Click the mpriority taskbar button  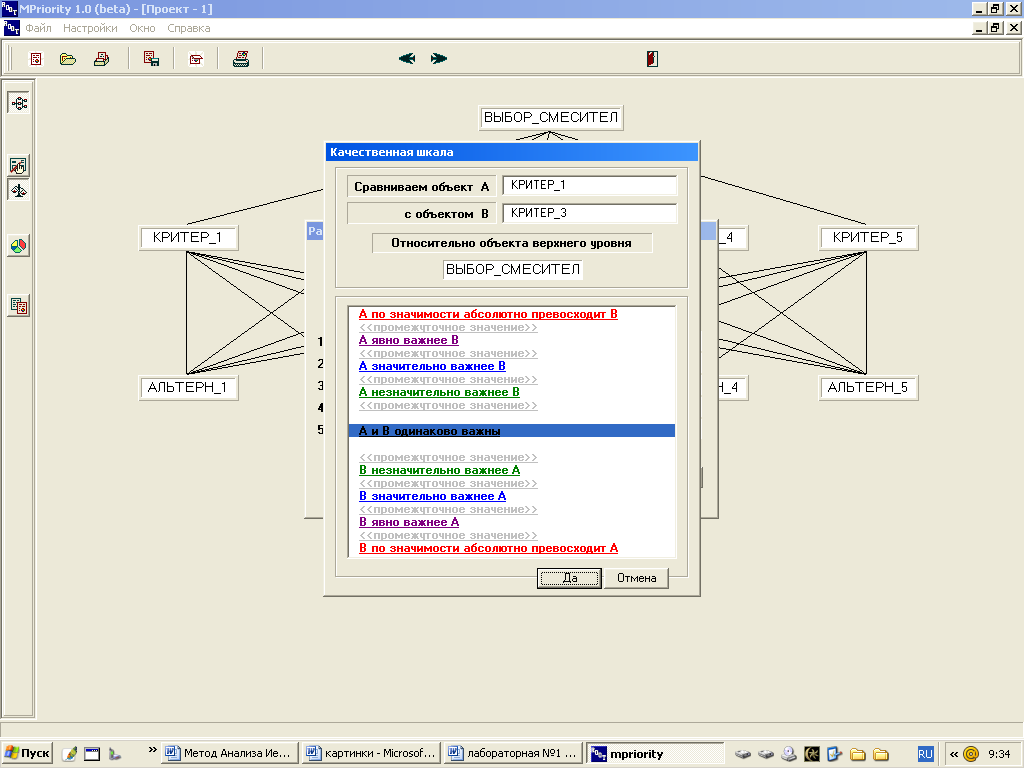pyautogui.click(x=655, y=754)
